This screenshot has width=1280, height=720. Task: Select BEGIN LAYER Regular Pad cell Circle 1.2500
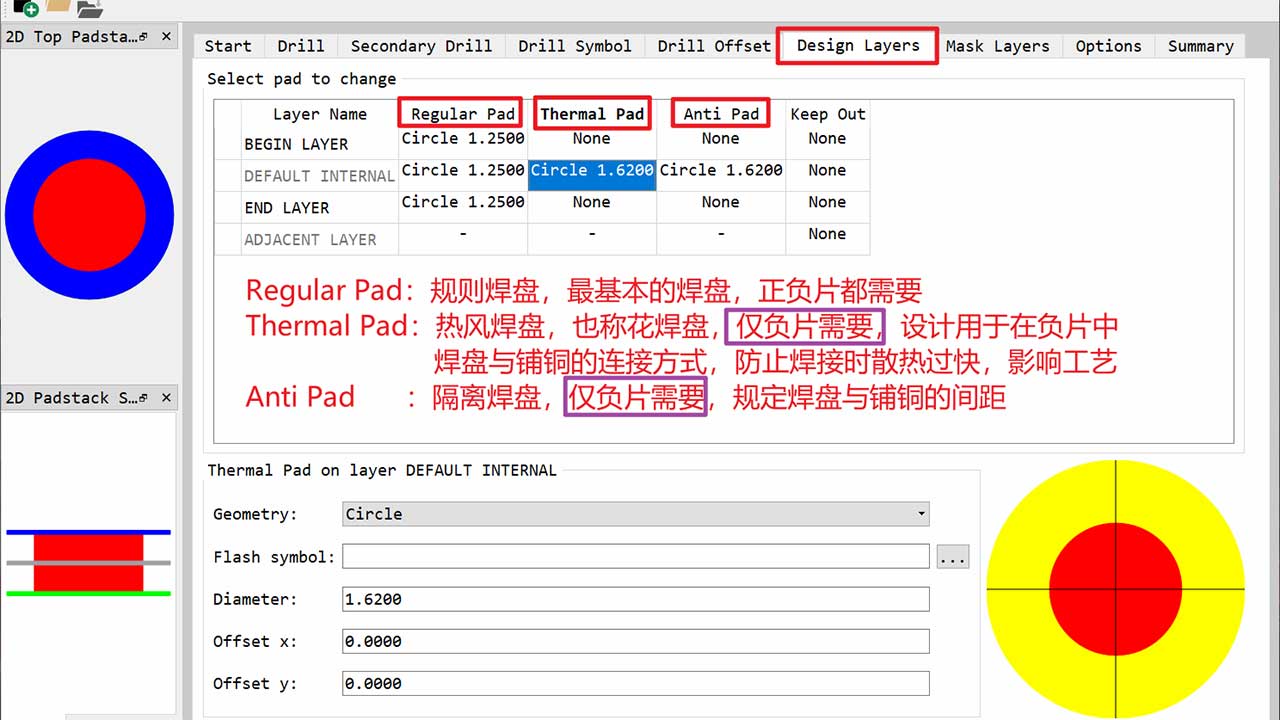point(463,143)
